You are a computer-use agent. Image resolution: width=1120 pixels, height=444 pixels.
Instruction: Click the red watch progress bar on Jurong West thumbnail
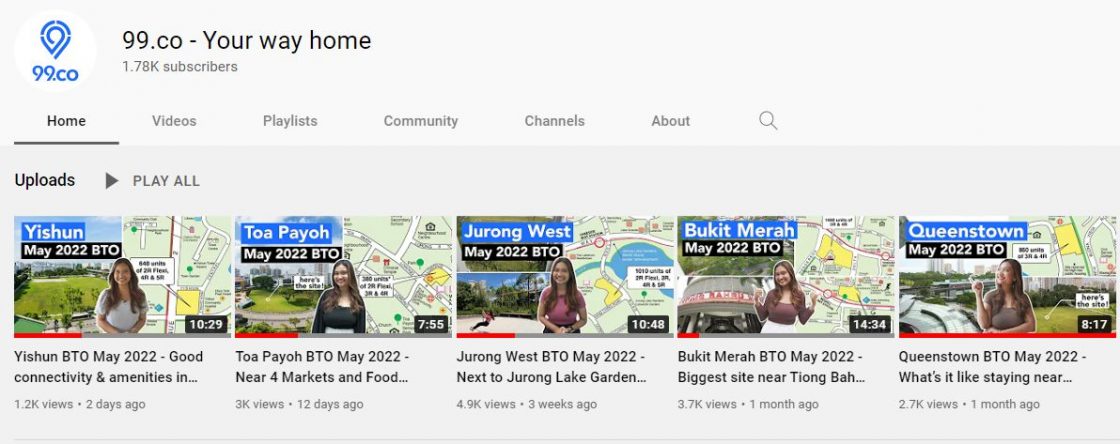[486, 335]
